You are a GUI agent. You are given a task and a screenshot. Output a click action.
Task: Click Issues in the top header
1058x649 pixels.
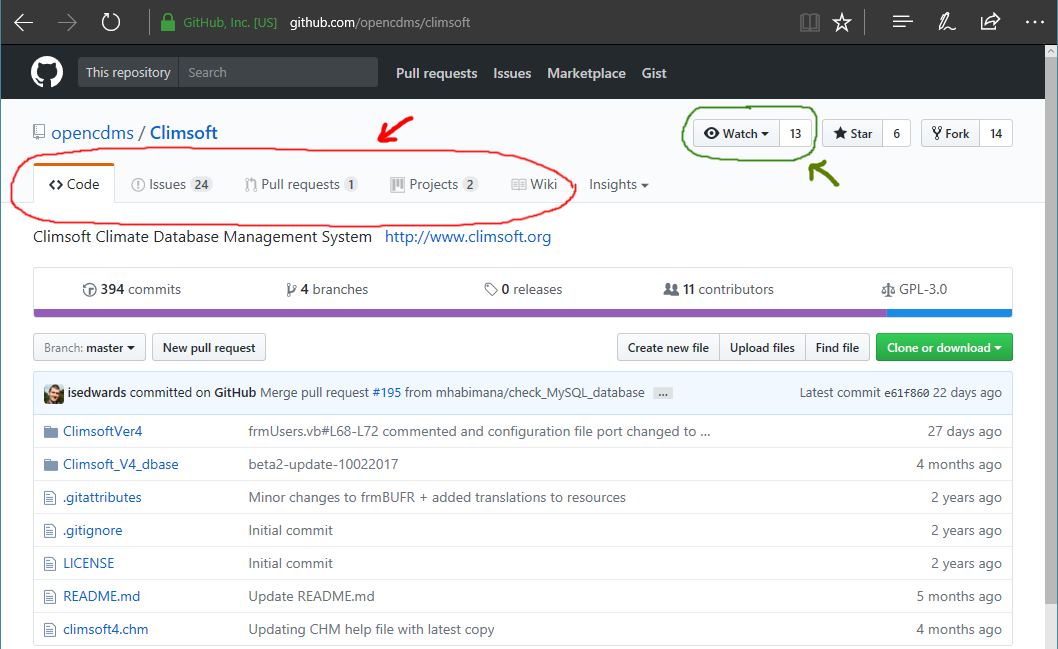click(512, 73)
